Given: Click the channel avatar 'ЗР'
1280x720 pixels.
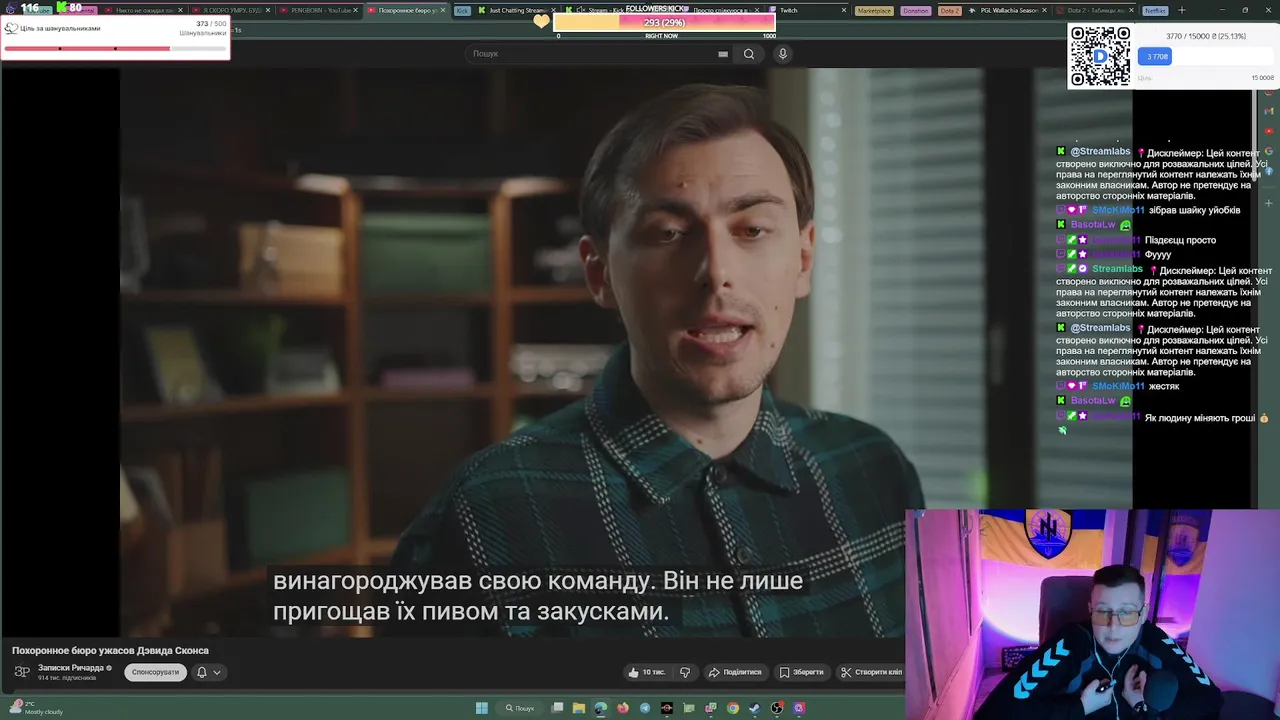Looking at the screenshot, I should click(22, 672).
